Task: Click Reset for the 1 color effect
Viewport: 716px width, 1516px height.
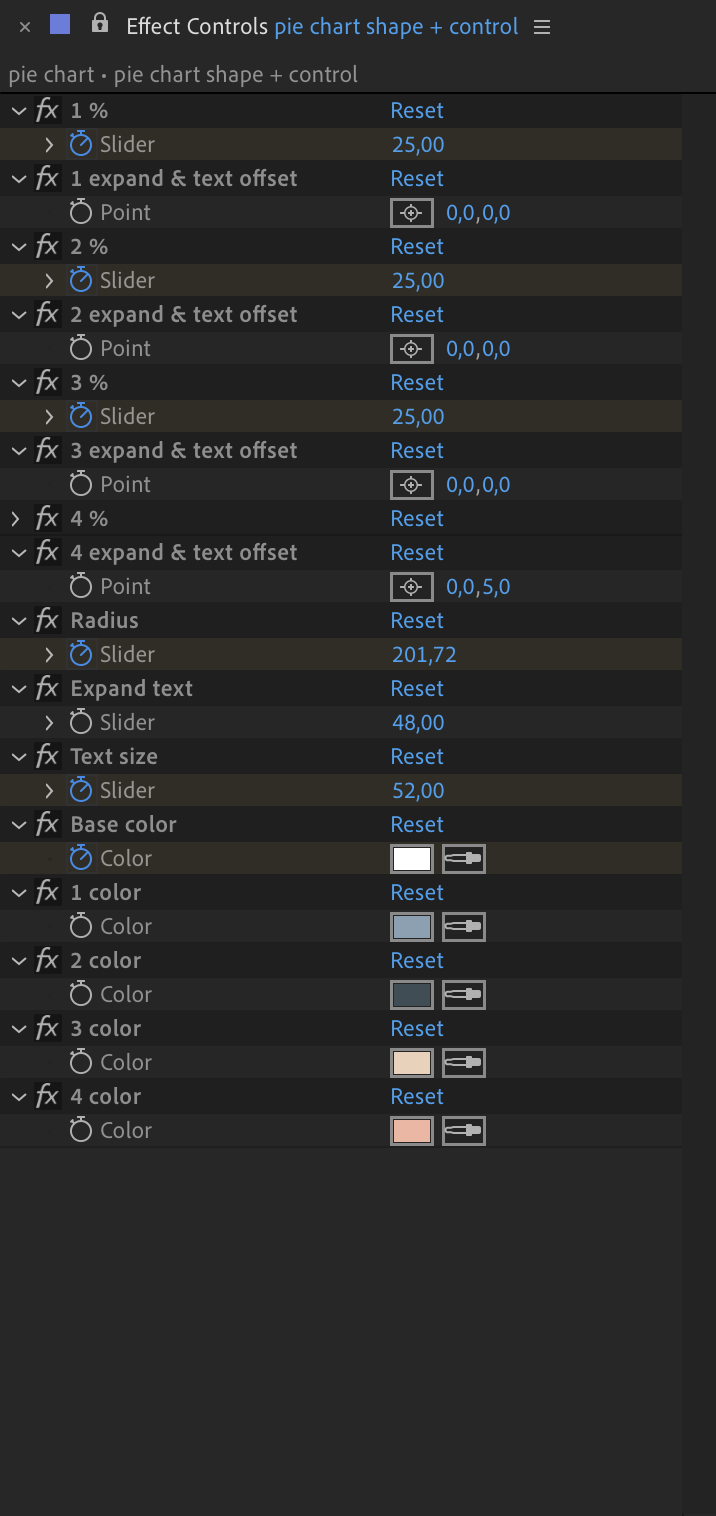Action: (x=417, y=892)
